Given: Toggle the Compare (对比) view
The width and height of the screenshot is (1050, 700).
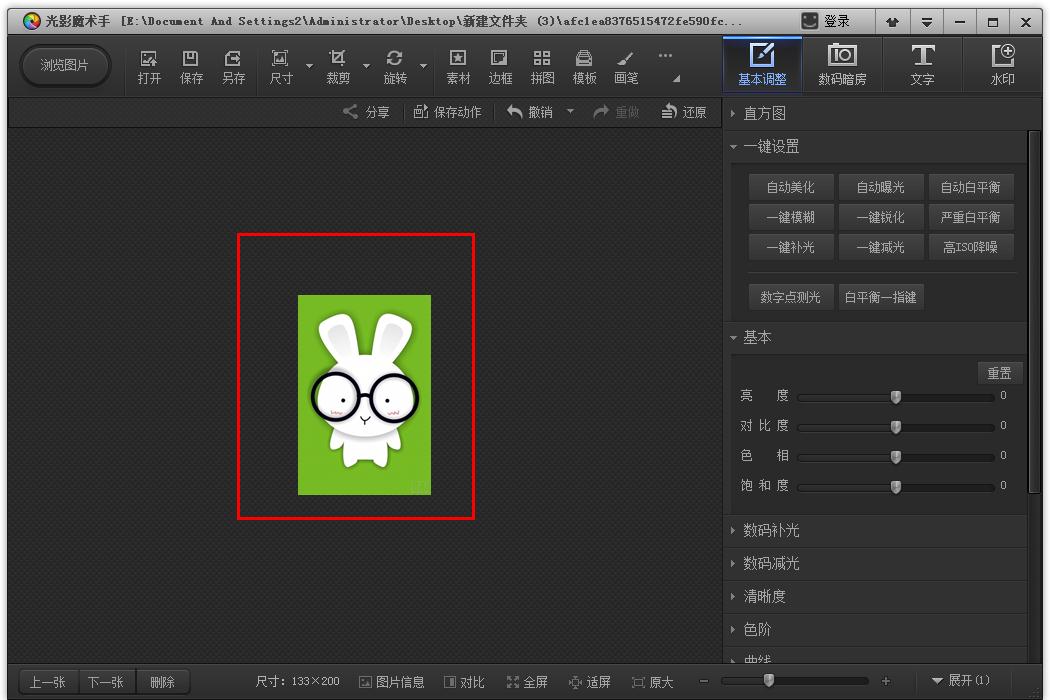Looking at the screenshot, I should (x=464, y=682).
